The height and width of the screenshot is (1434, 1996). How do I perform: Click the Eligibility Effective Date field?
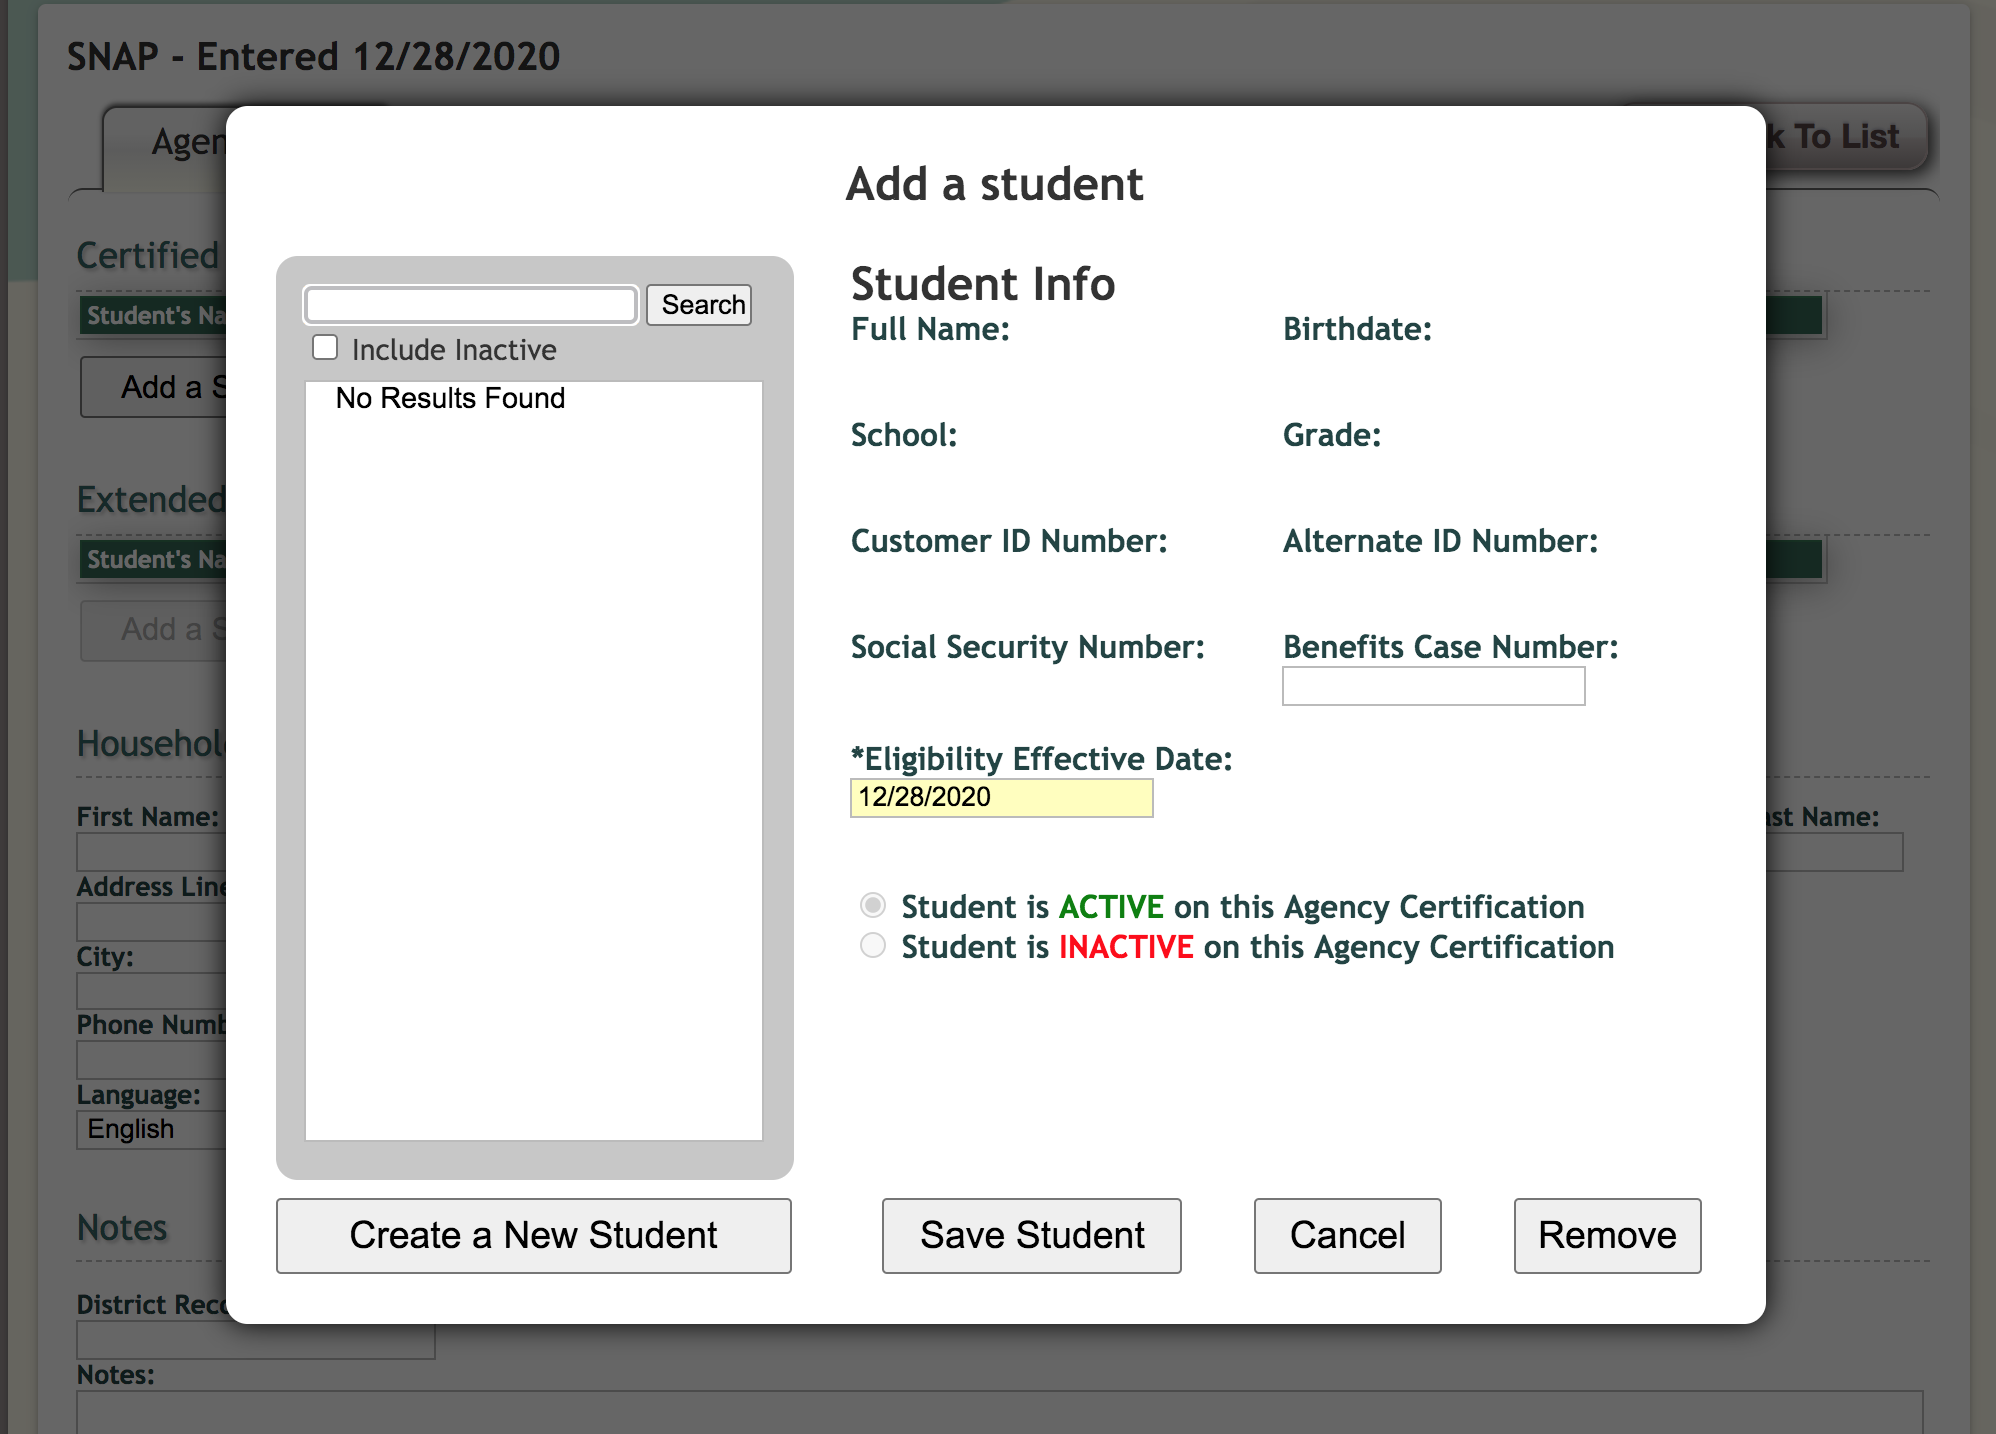tap(1001, 798)
